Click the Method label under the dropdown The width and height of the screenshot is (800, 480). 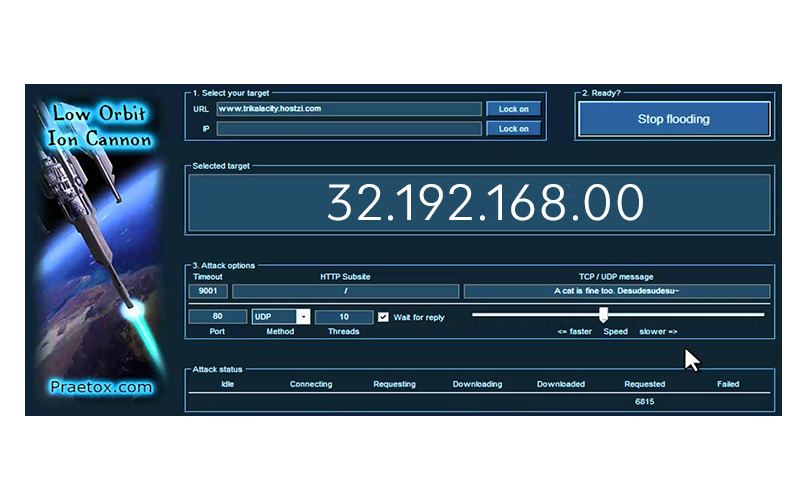click(x=280, y=332)
